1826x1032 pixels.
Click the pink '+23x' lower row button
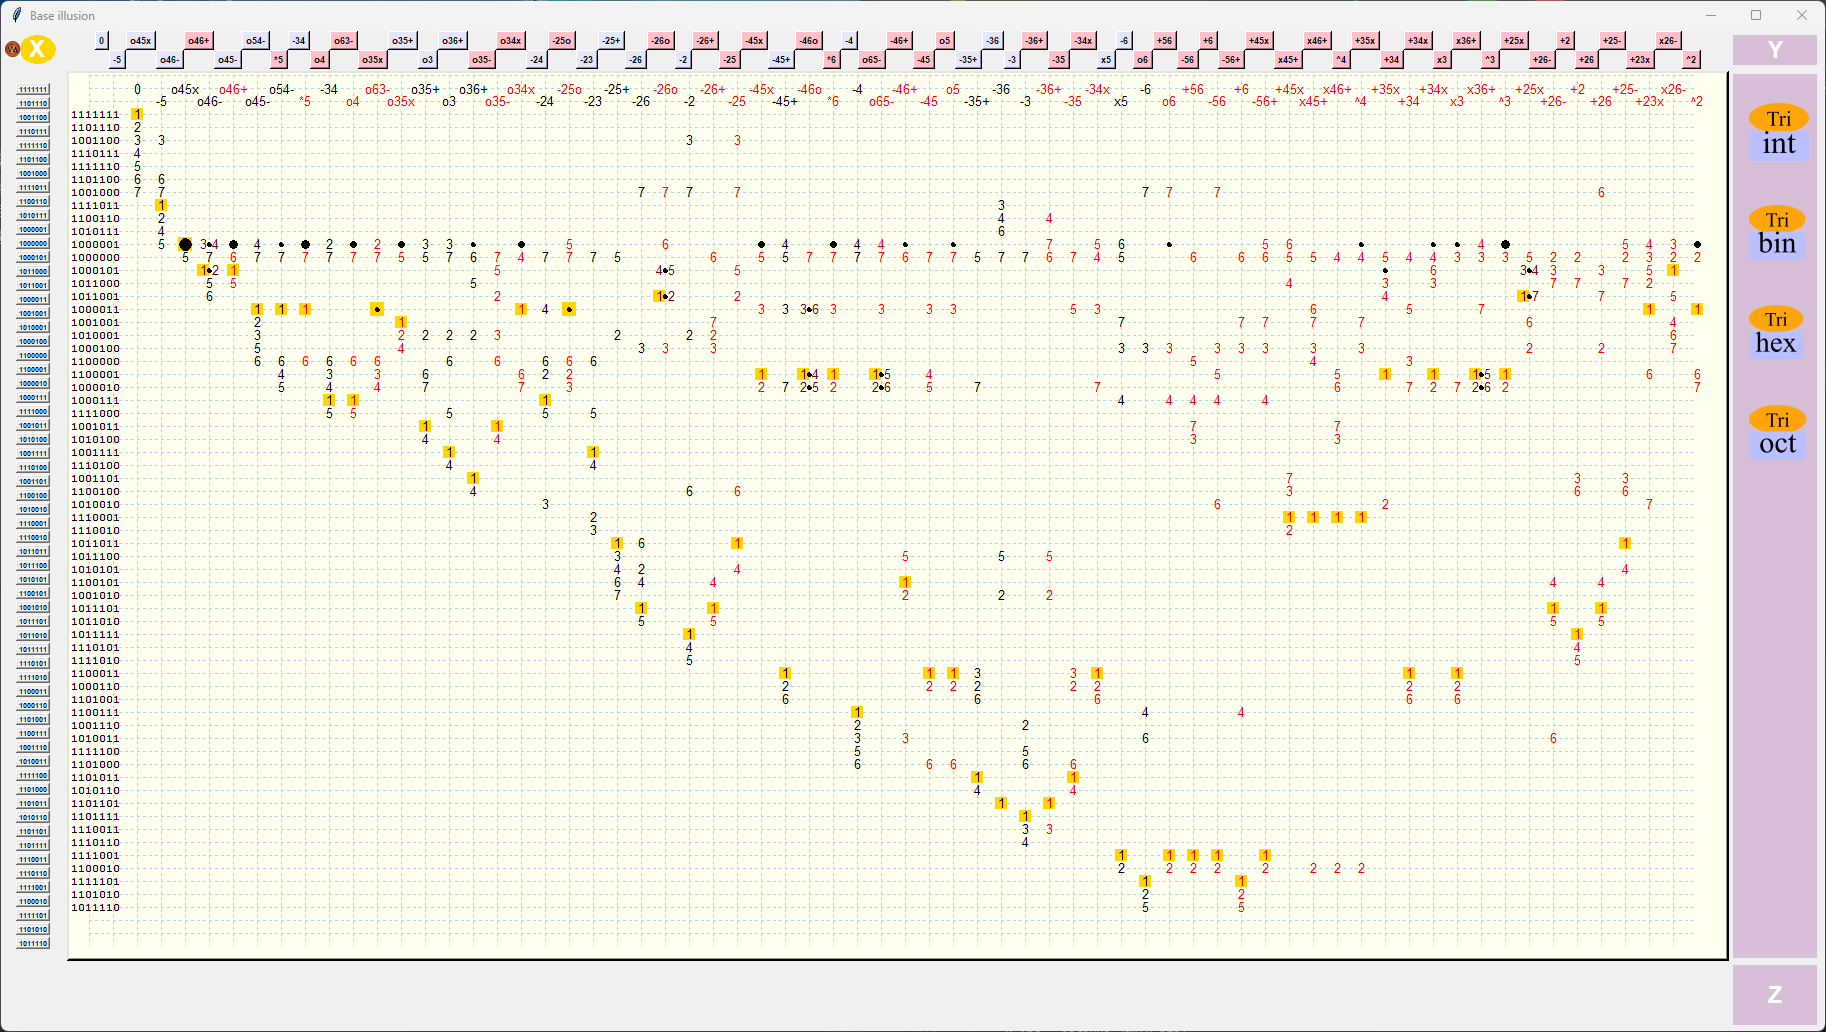point(1640,59)
